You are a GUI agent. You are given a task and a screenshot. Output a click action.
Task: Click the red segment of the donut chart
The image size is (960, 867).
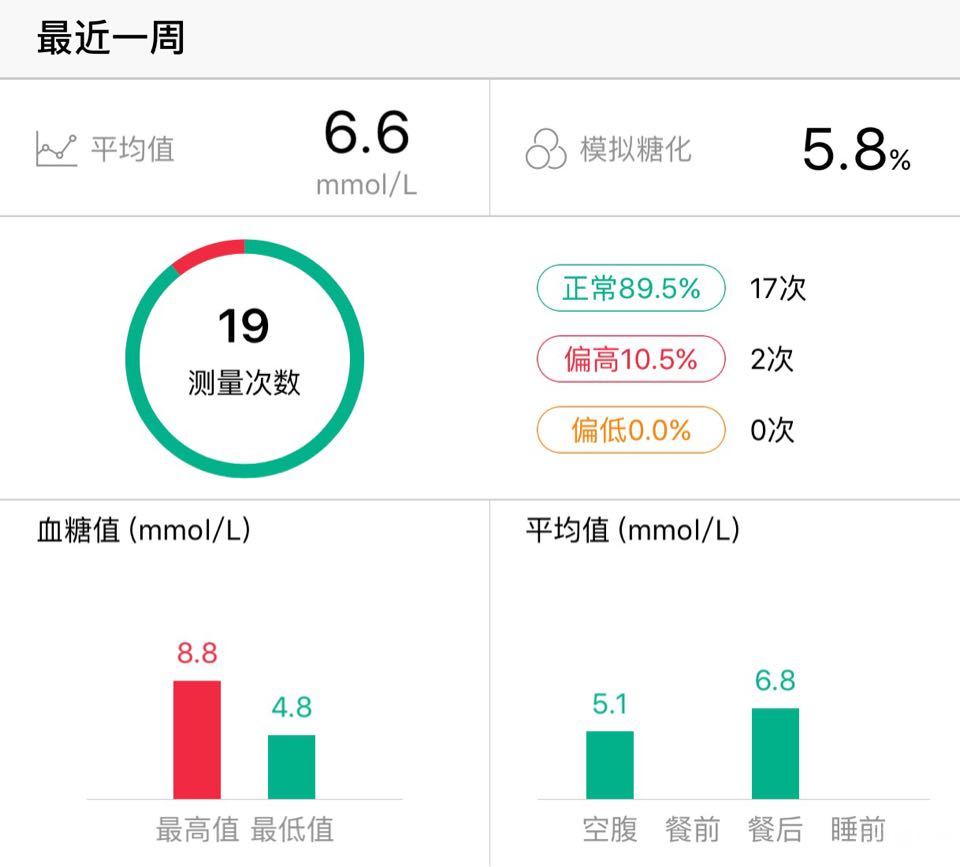pyautogui.click(x=208, y=253)
